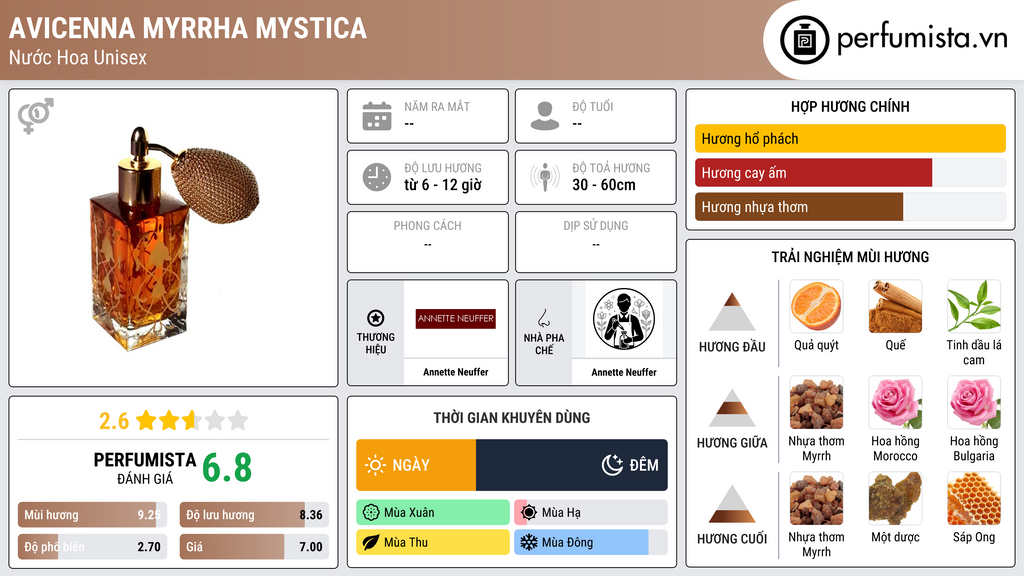This screenshot has height=576, width=1024.
Task: Select the Đêm nighttime segment
Action: pos(572,465)
